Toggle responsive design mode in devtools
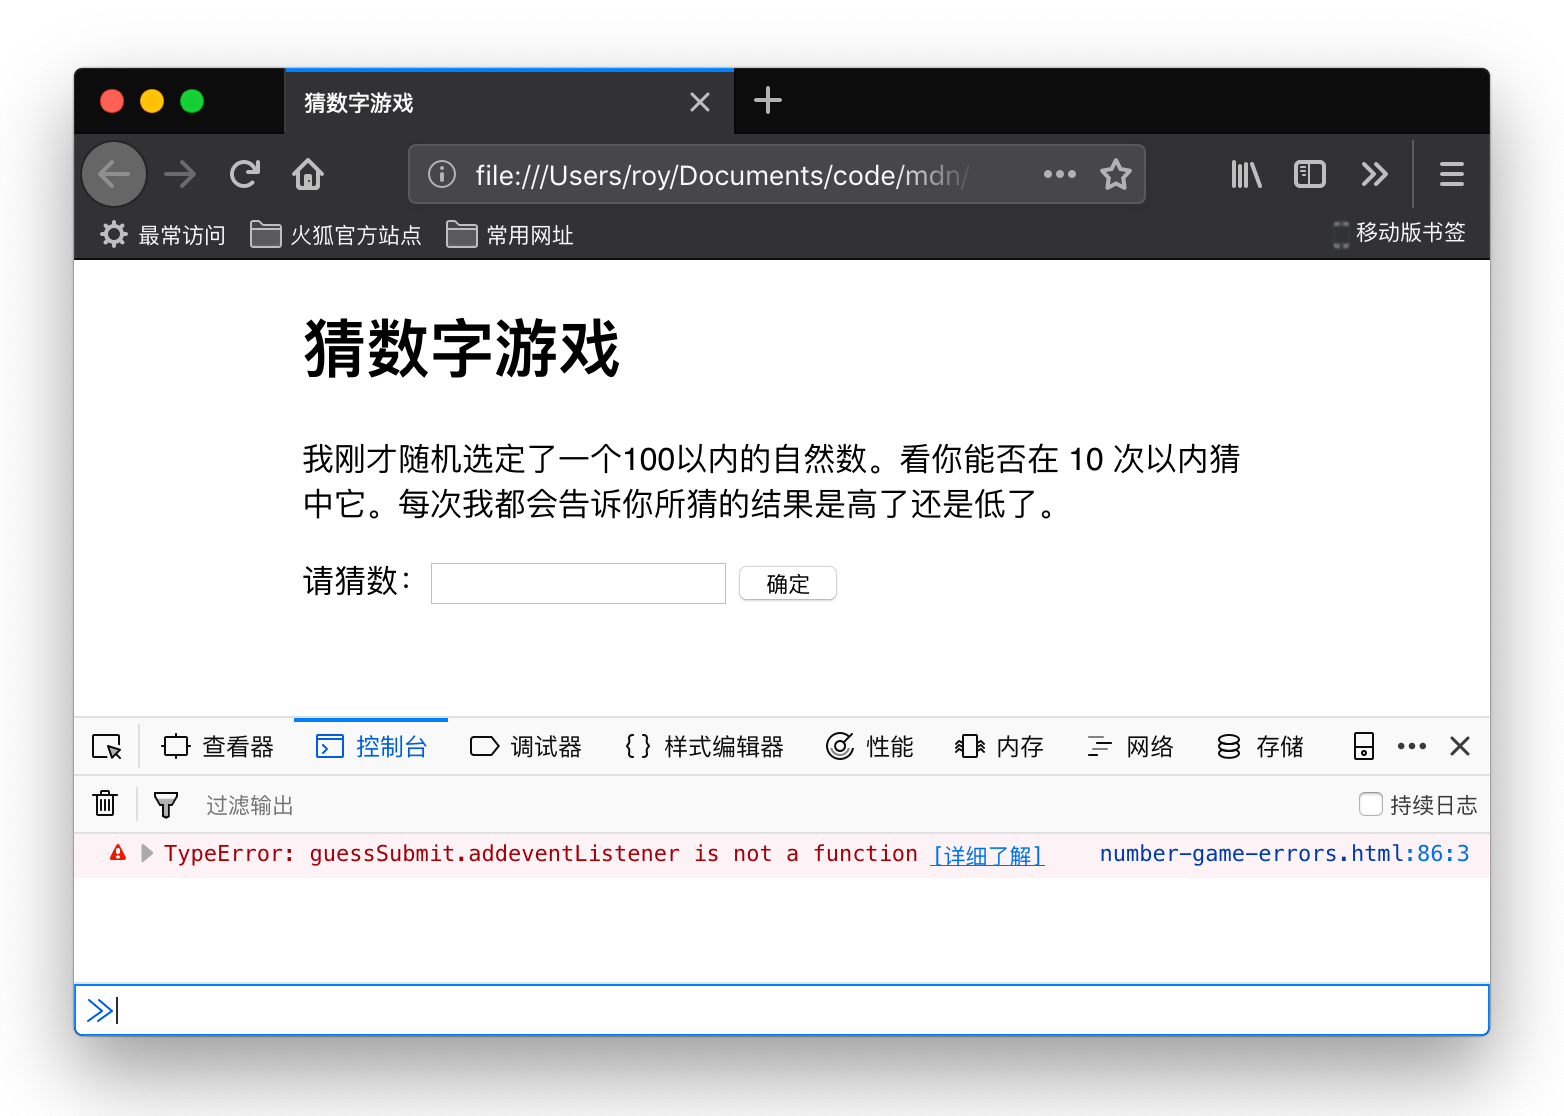Screen dimensions: 1564x1116 1363,746
